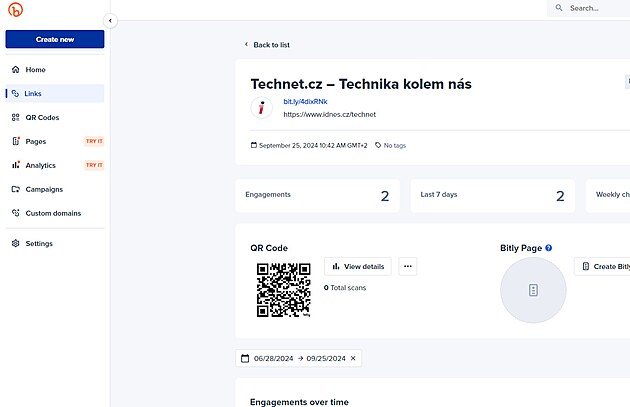Open Custom domains via its icon

(15, 213)
